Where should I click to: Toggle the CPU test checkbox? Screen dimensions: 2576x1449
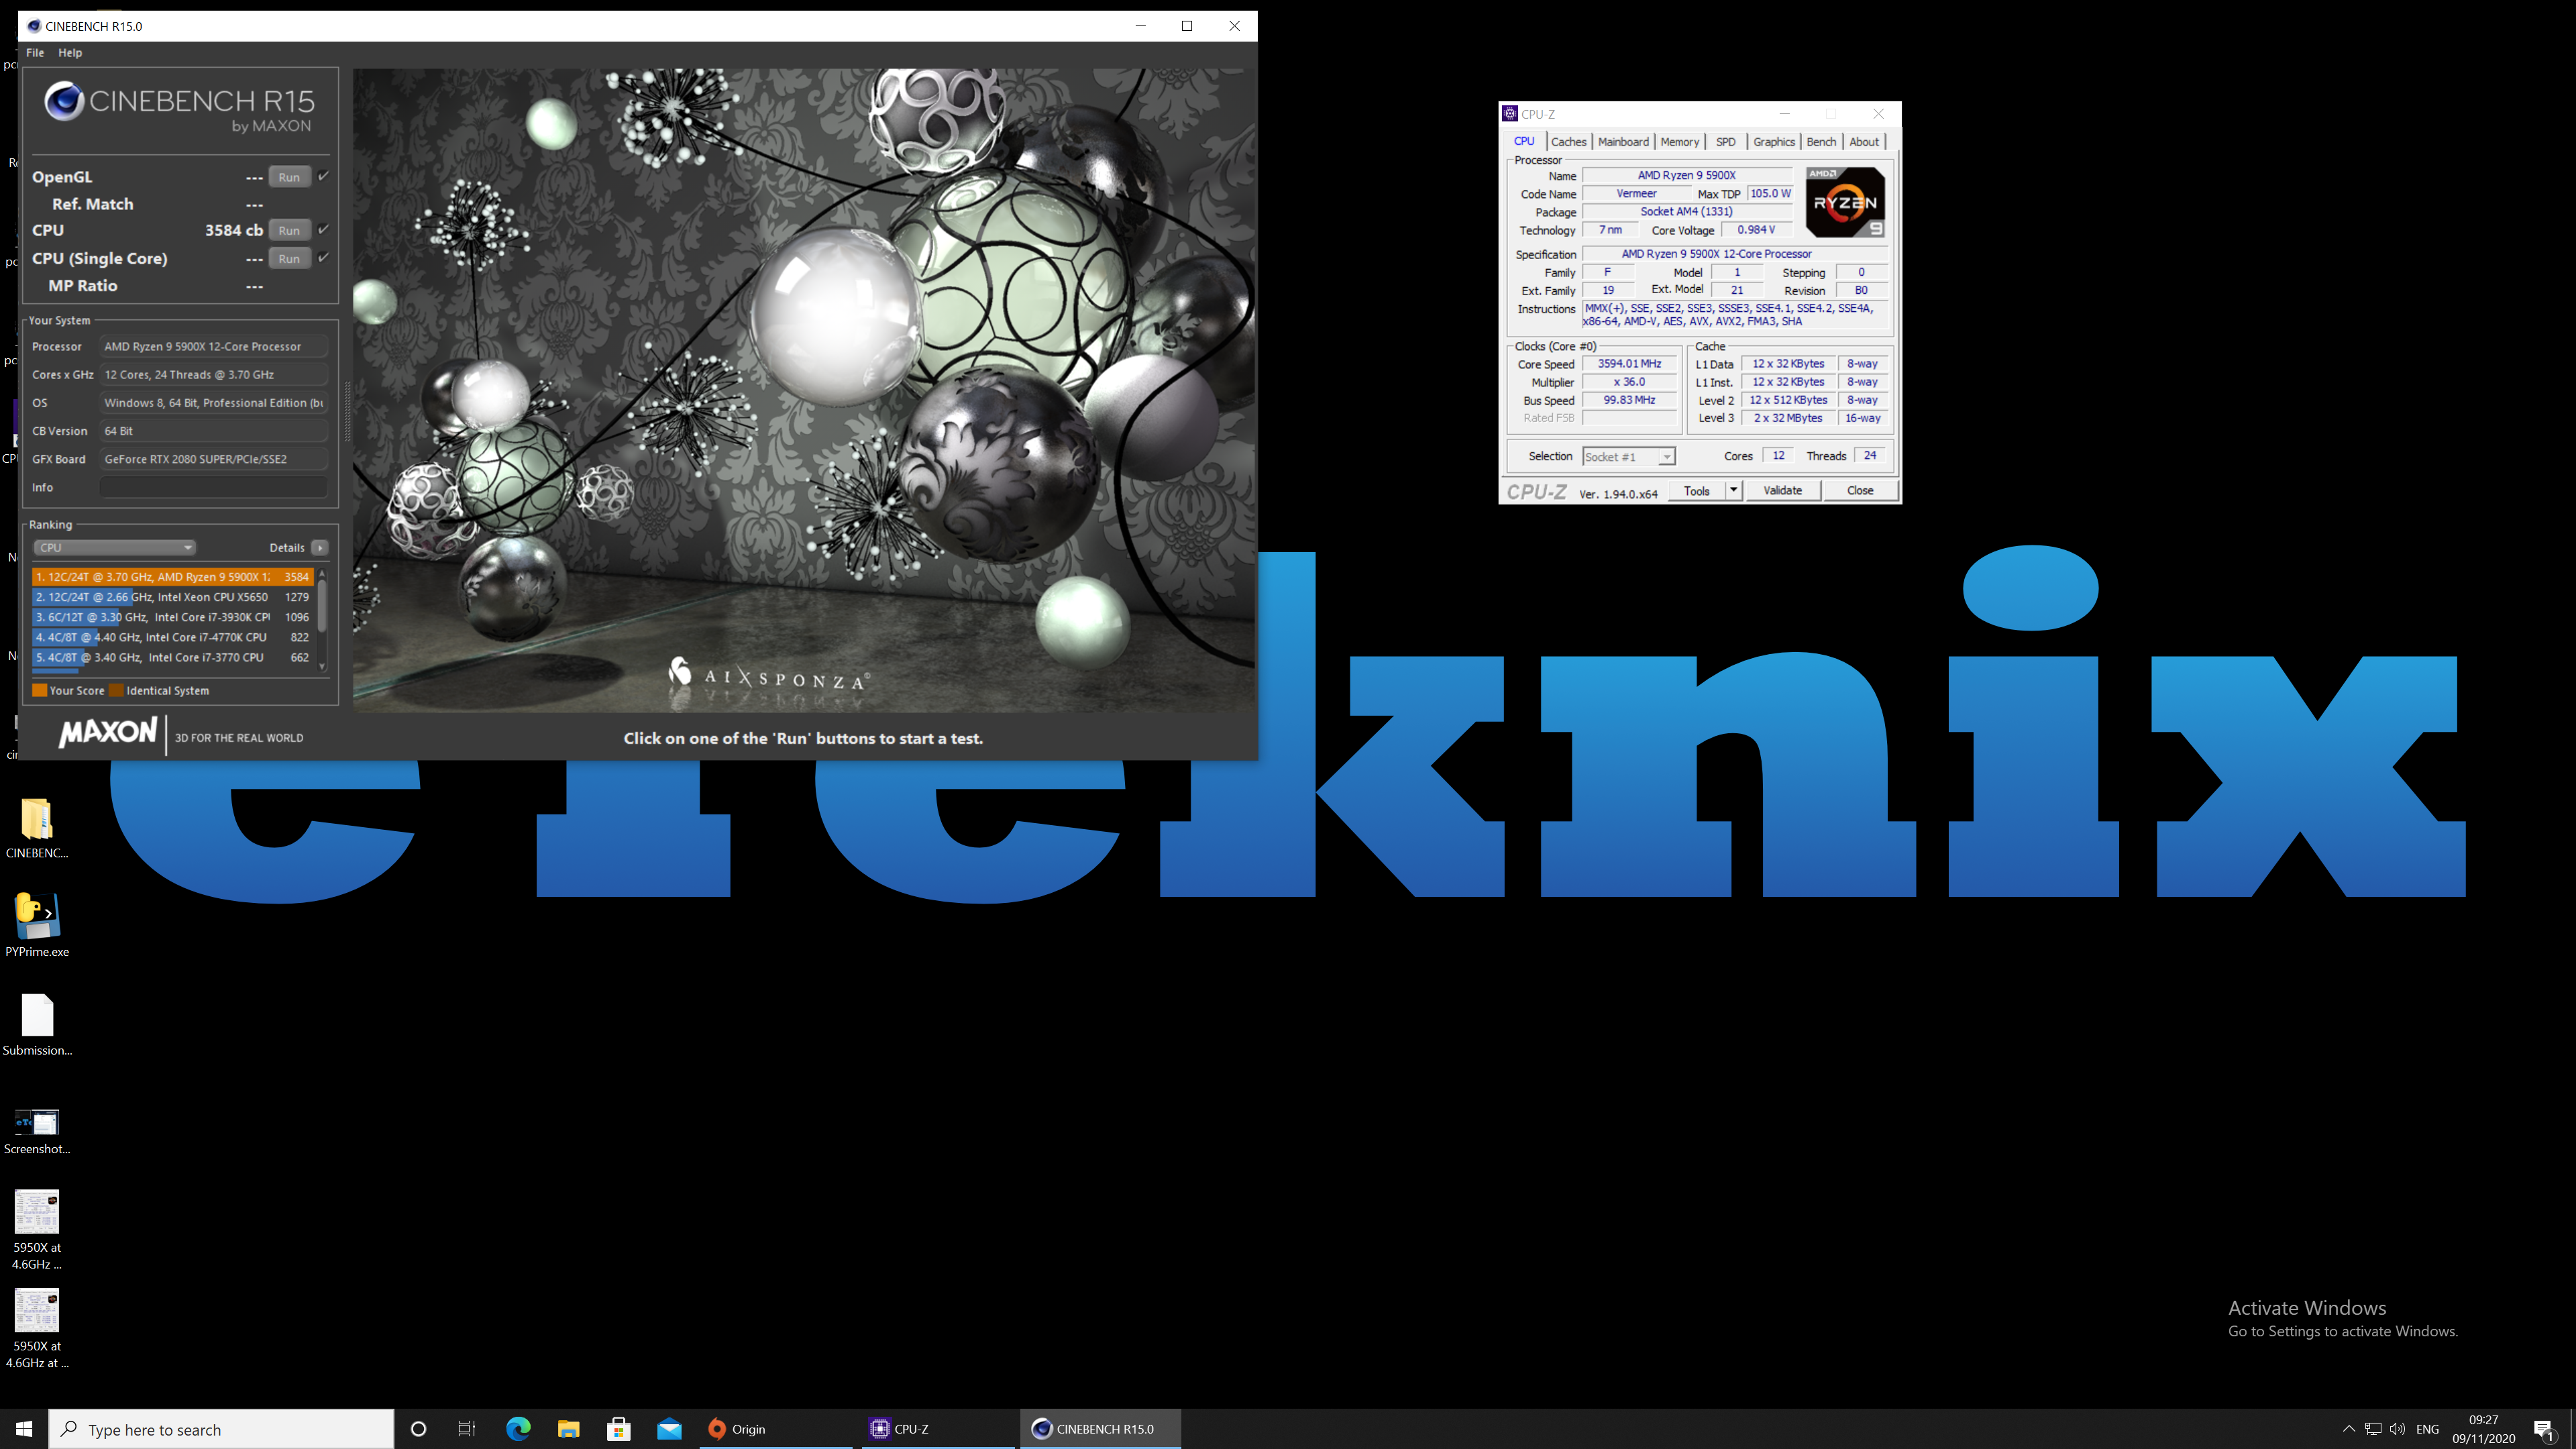323,229
